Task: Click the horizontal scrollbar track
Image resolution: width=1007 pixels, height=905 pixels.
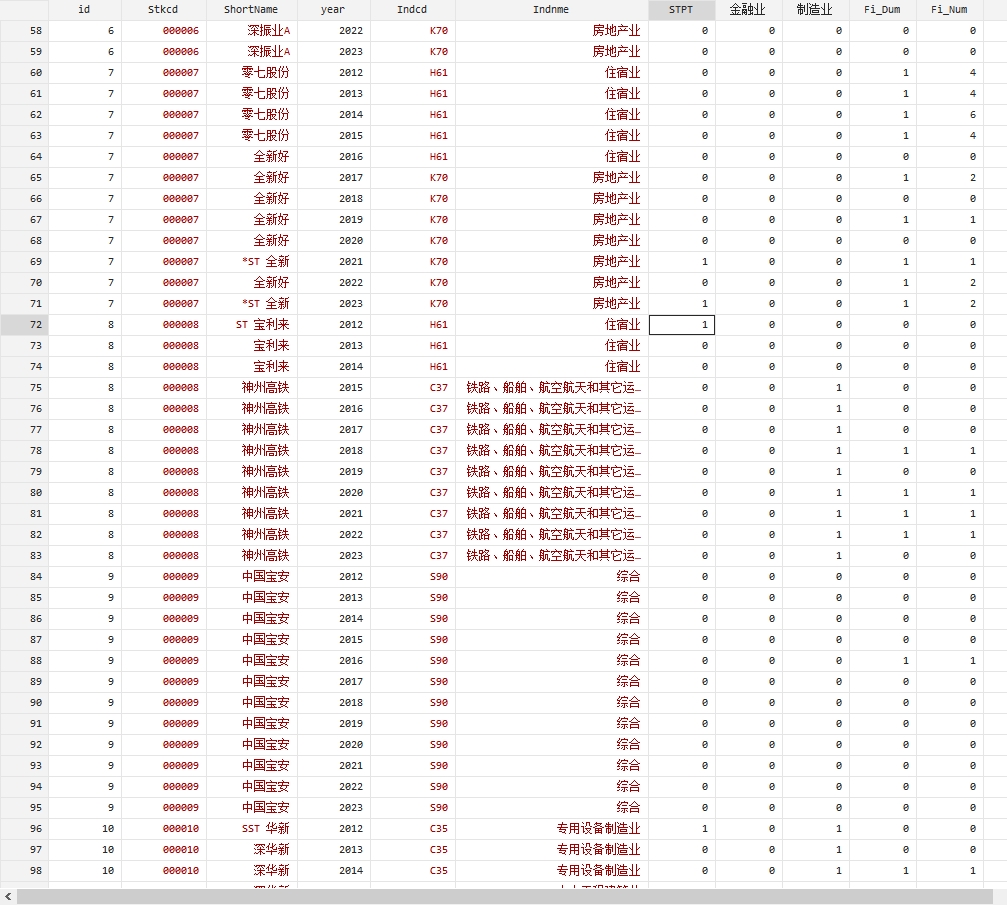Action: pyautogui.click(x=505, y=897)
